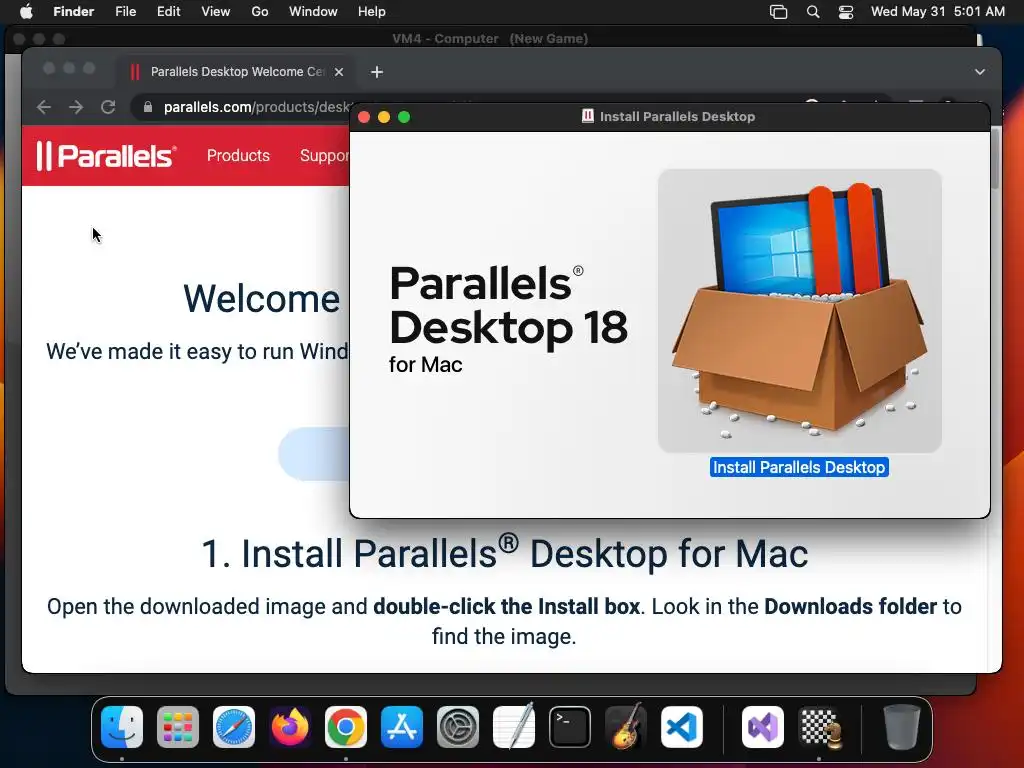Open GarageBand in the dock

(626, 727)
